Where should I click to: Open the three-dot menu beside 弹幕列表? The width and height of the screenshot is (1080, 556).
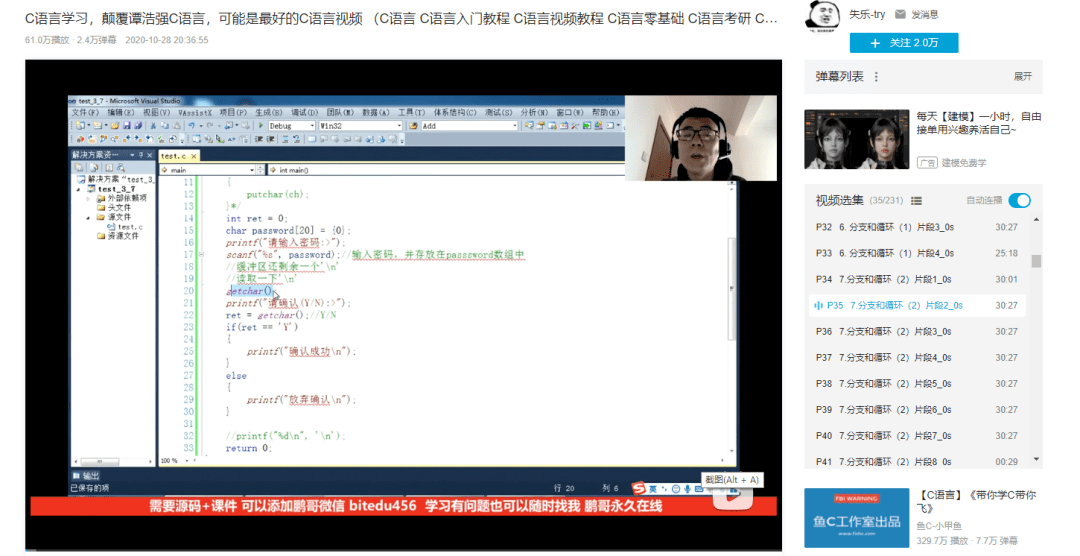click(876, 76)
